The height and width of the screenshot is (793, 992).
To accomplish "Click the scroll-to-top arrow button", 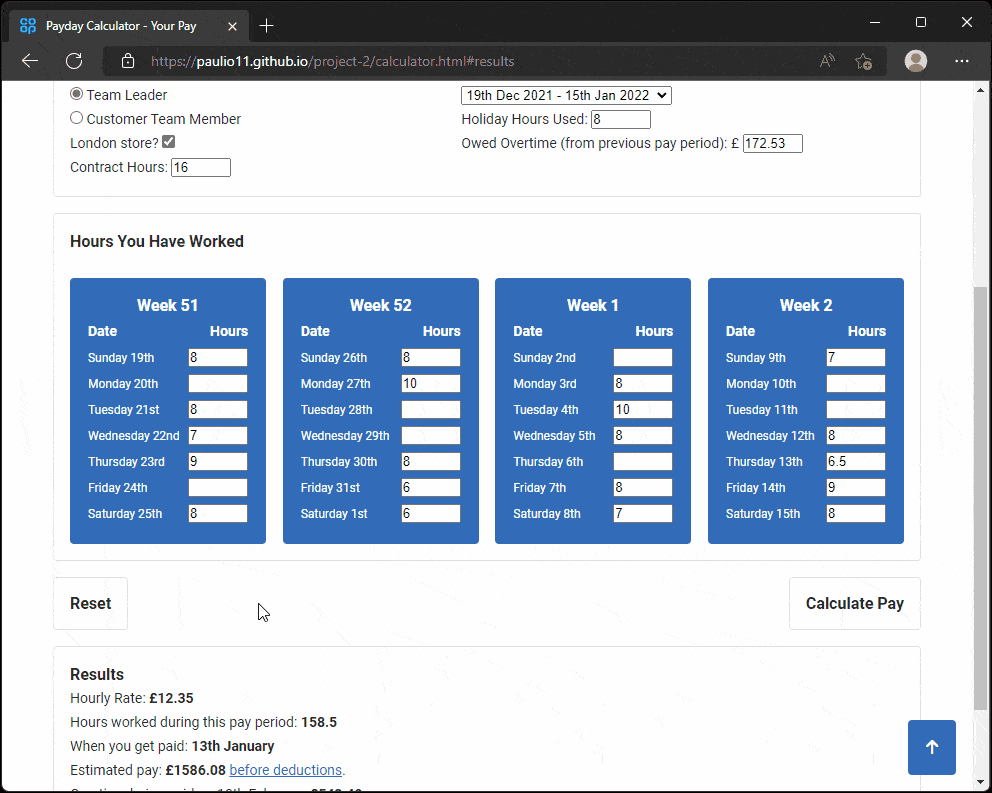I will [931, 747].
